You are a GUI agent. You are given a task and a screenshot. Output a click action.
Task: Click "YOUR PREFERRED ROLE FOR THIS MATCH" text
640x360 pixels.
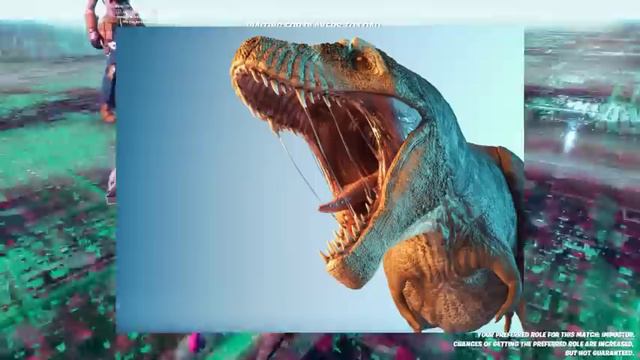click(538, 335)
